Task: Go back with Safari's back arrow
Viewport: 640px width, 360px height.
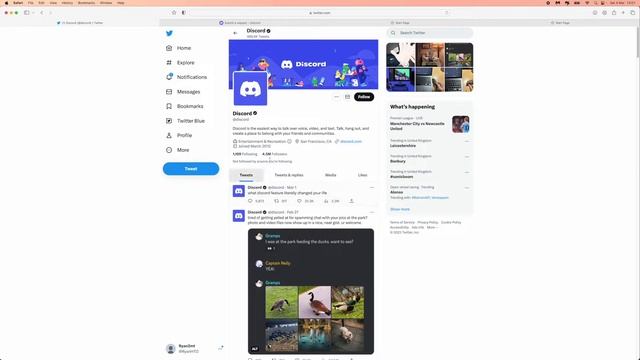Action: 42,13
